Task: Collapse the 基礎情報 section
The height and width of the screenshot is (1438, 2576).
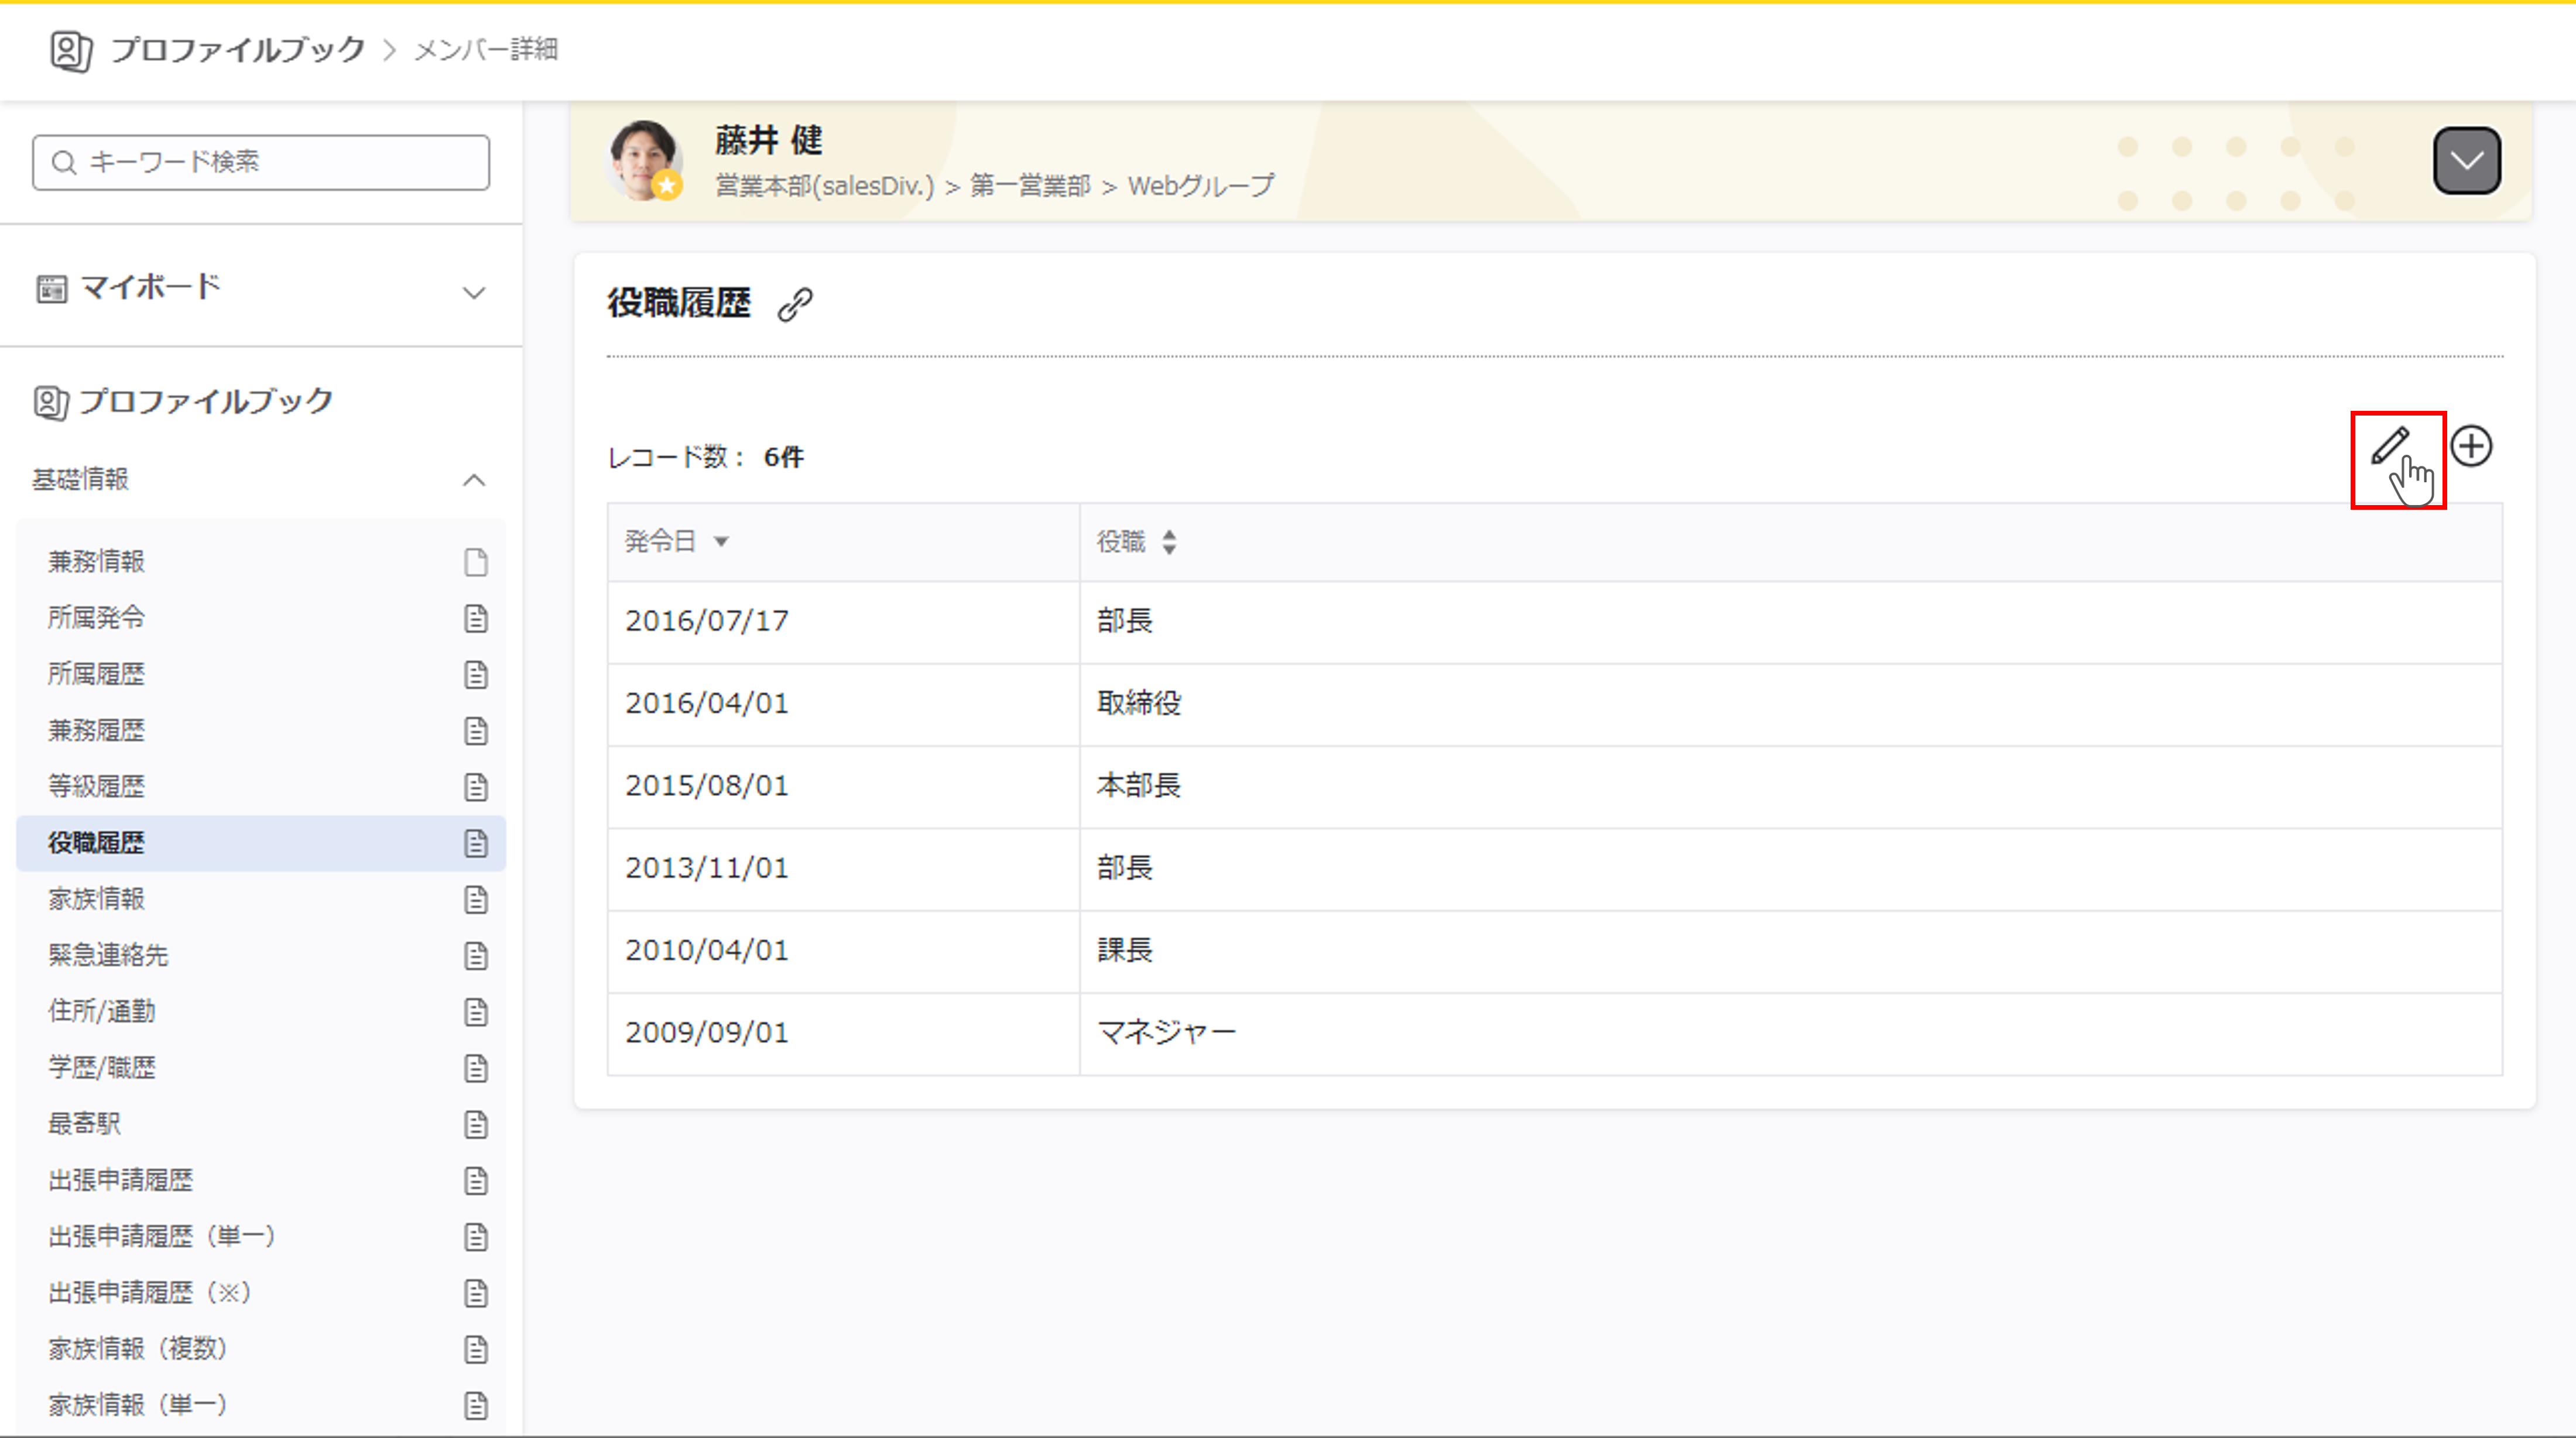Action: [x=474, y=480]
